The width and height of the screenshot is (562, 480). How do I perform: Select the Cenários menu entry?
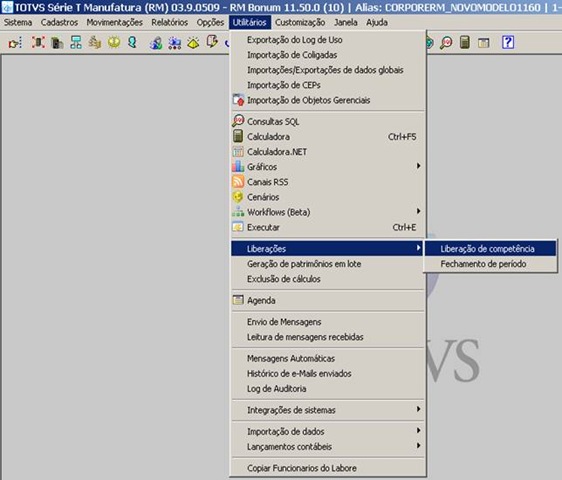pyautogui.click(x=328, y=197)
